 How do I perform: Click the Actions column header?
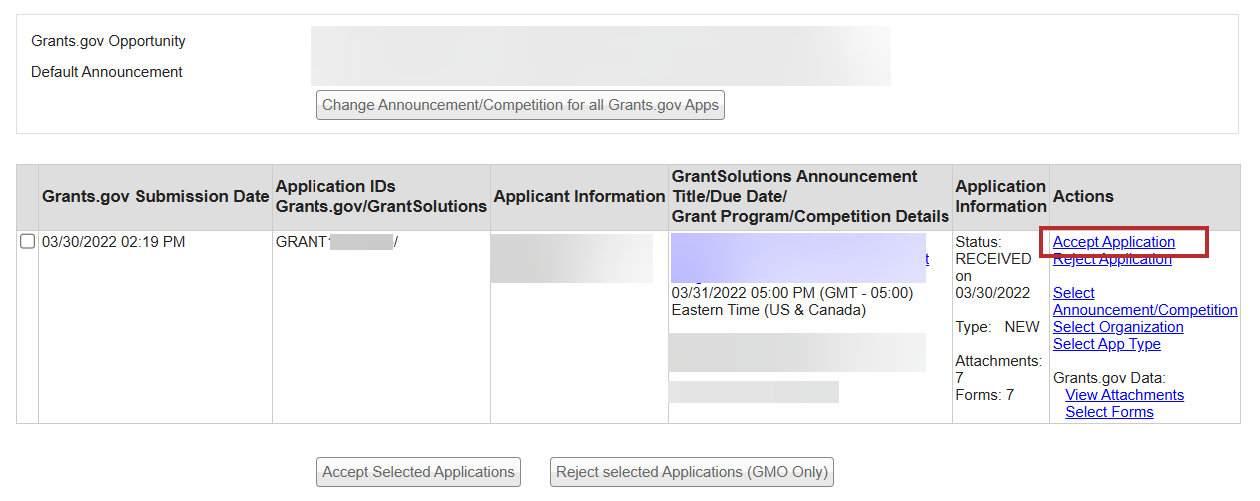pyautogui.click(x=1083, y=197)
